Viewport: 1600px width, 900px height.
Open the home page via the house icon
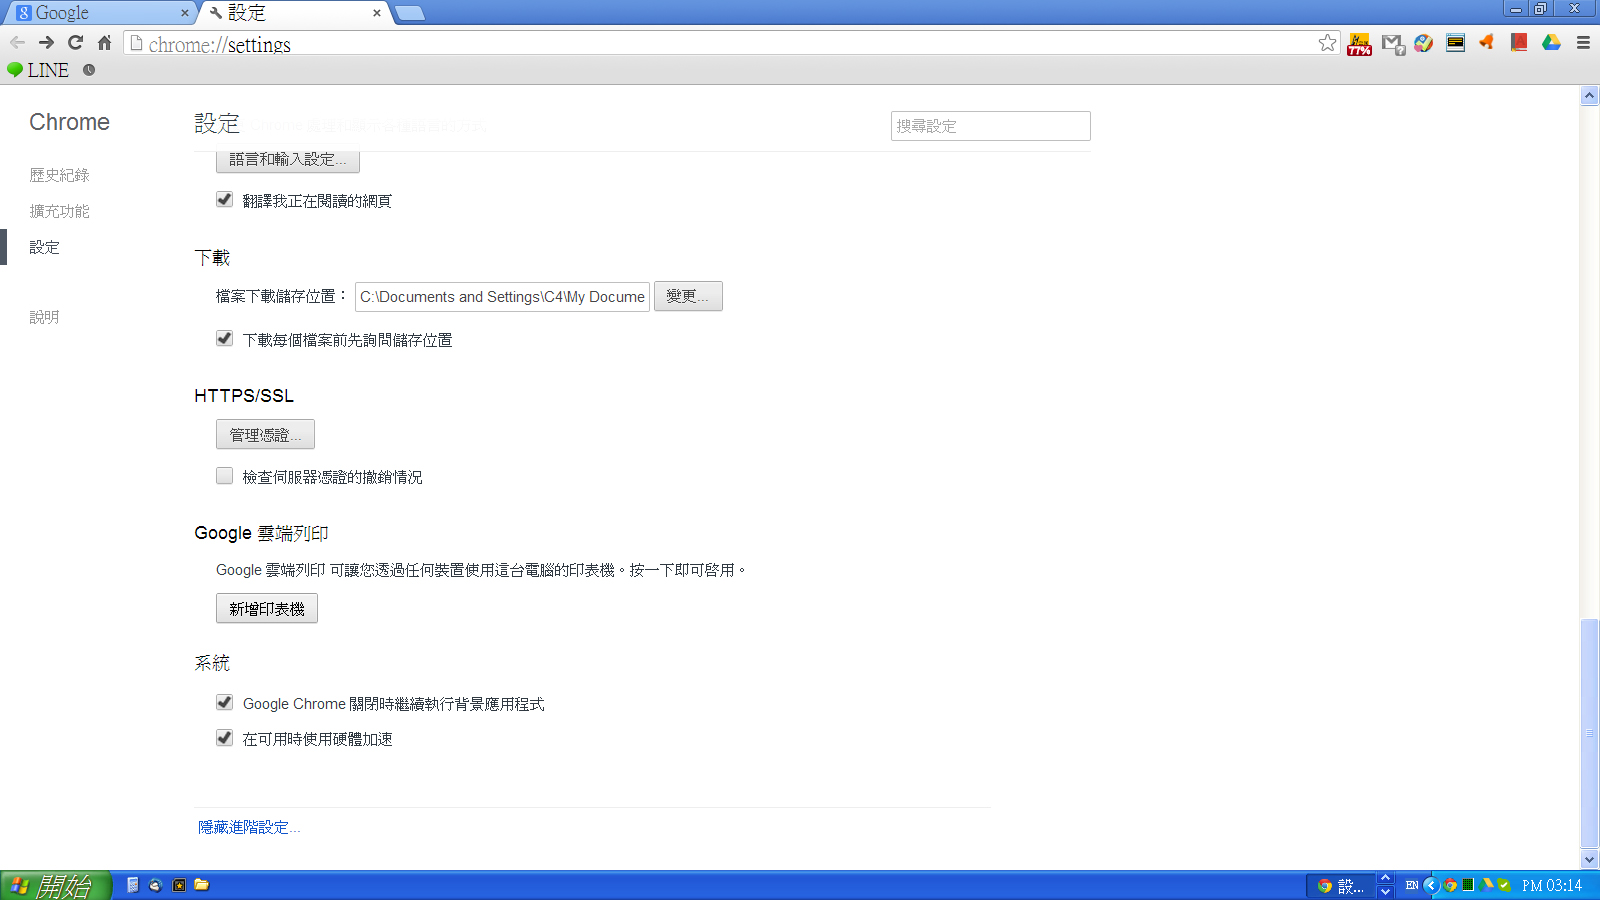[104, 43]
